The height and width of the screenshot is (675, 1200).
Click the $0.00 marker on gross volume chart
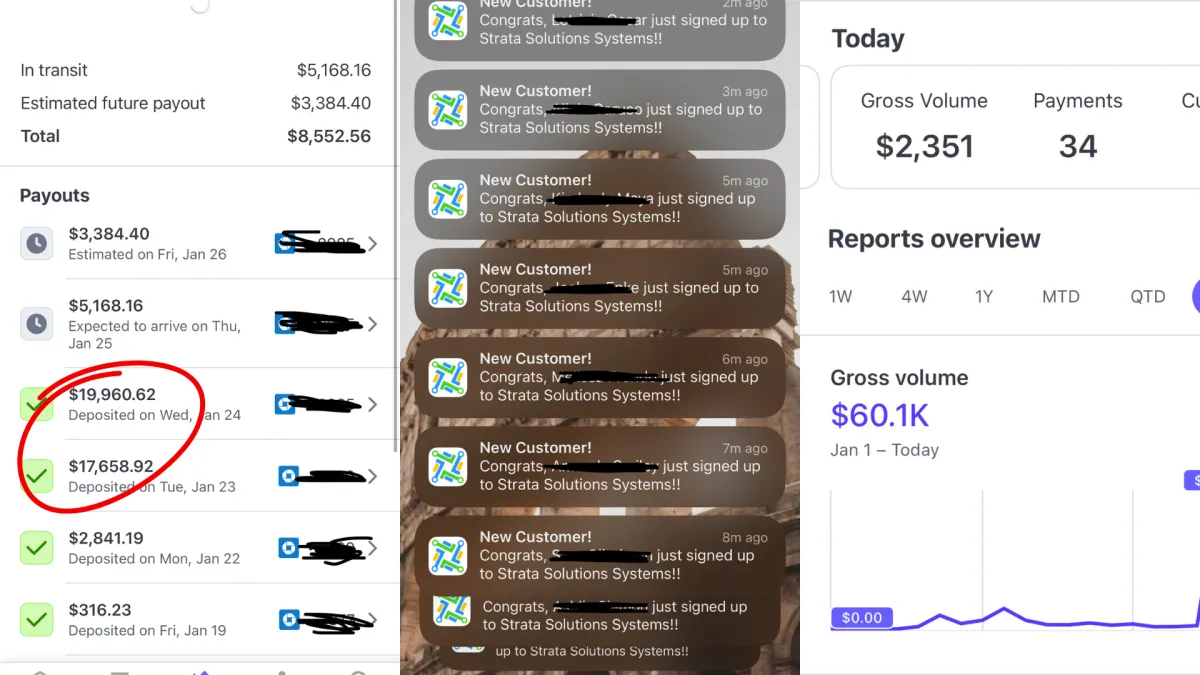[x=861, y=618]
